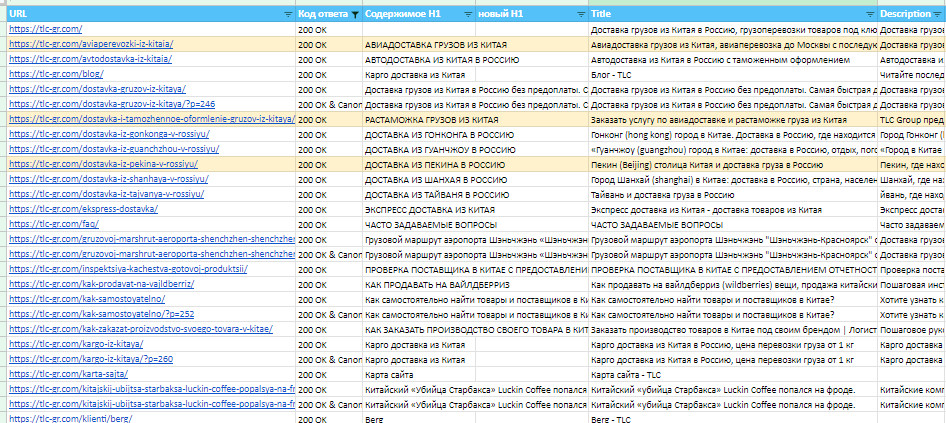Open the active Код ответа filter icon
946x423 pixels.
355,14
